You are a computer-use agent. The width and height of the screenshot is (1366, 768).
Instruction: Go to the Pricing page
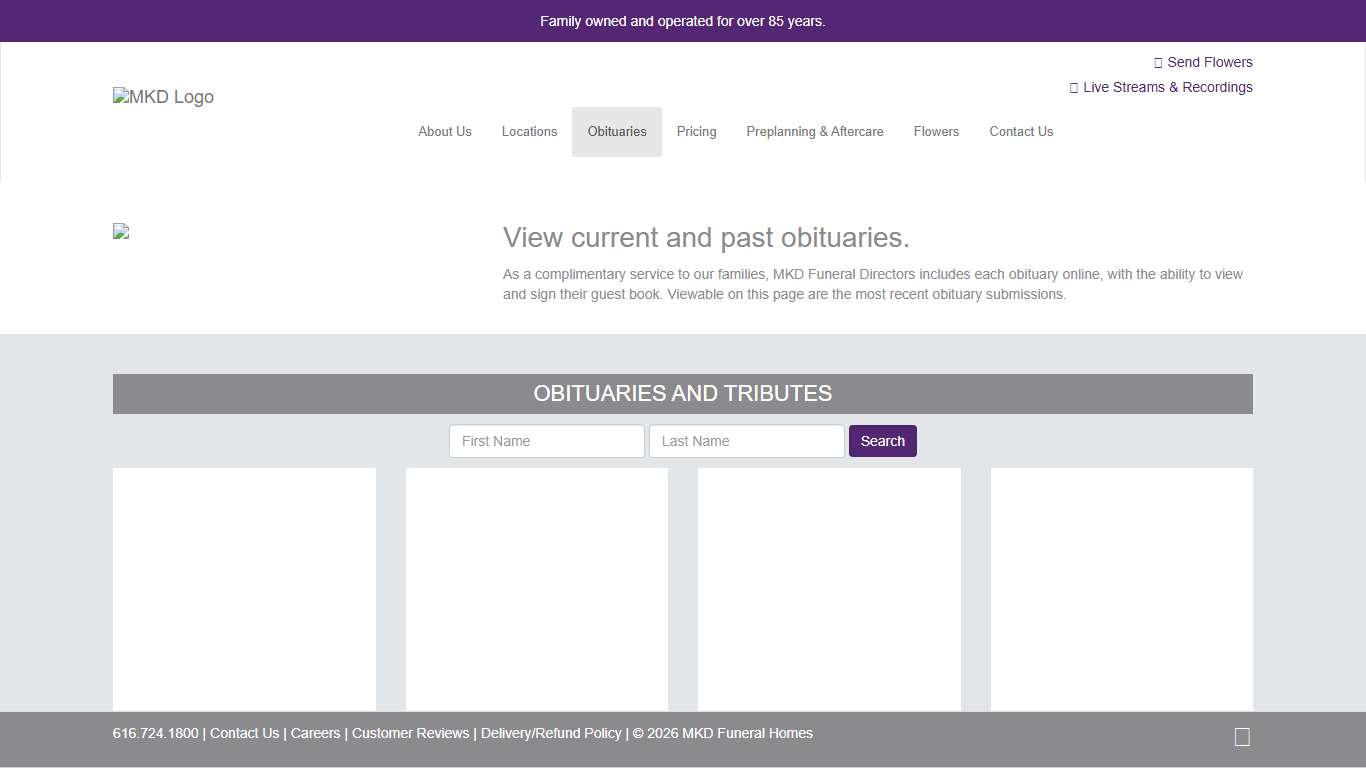pyautogui.click(x=696, y=131)
